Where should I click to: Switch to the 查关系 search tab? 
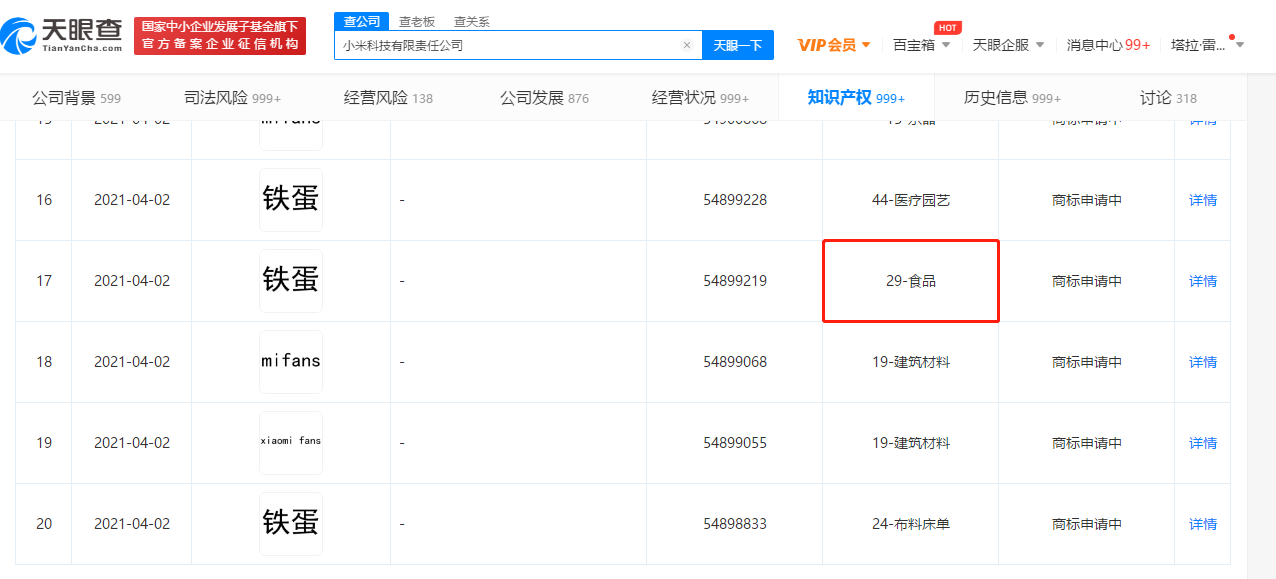click(x=472, y=21)
